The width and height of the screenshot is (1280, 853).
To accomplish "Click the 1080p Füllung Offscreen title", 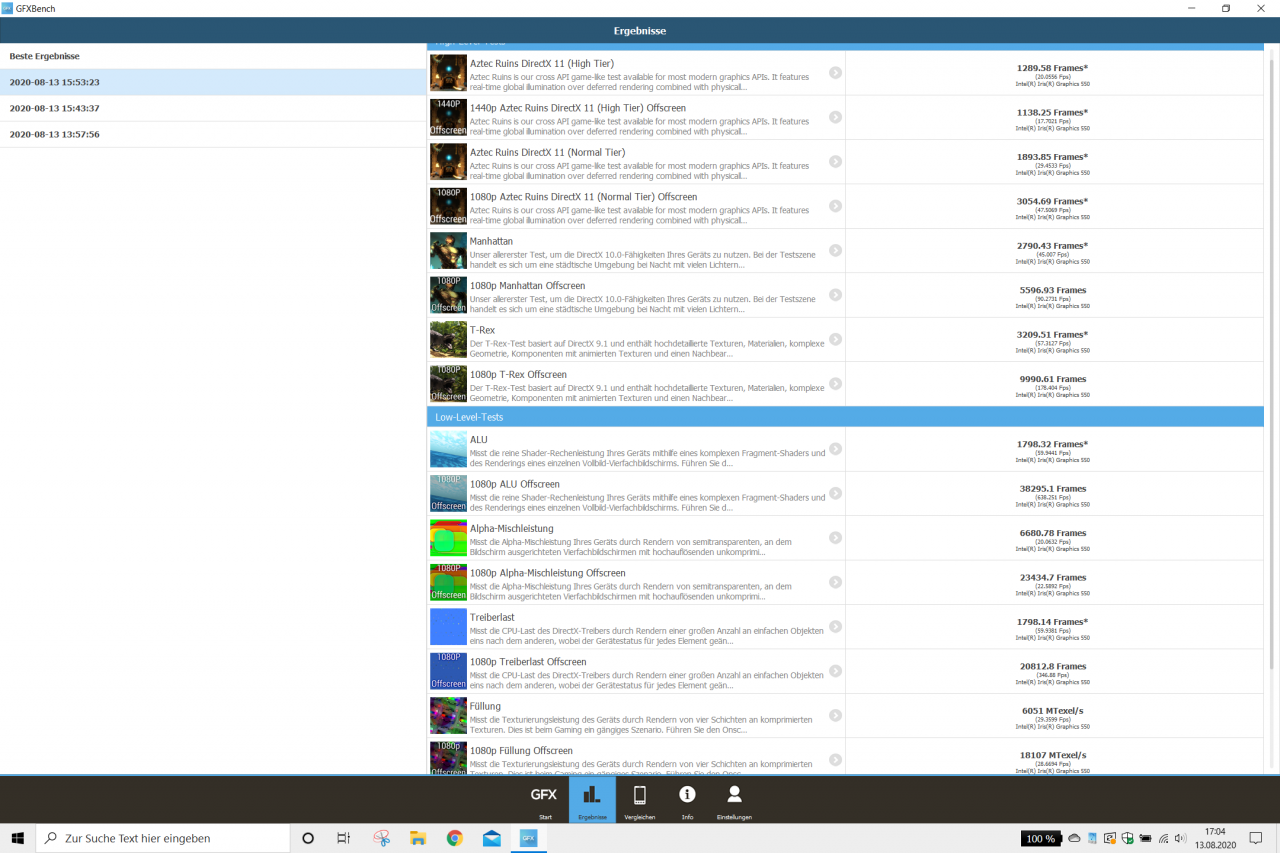I will [521, 751].
